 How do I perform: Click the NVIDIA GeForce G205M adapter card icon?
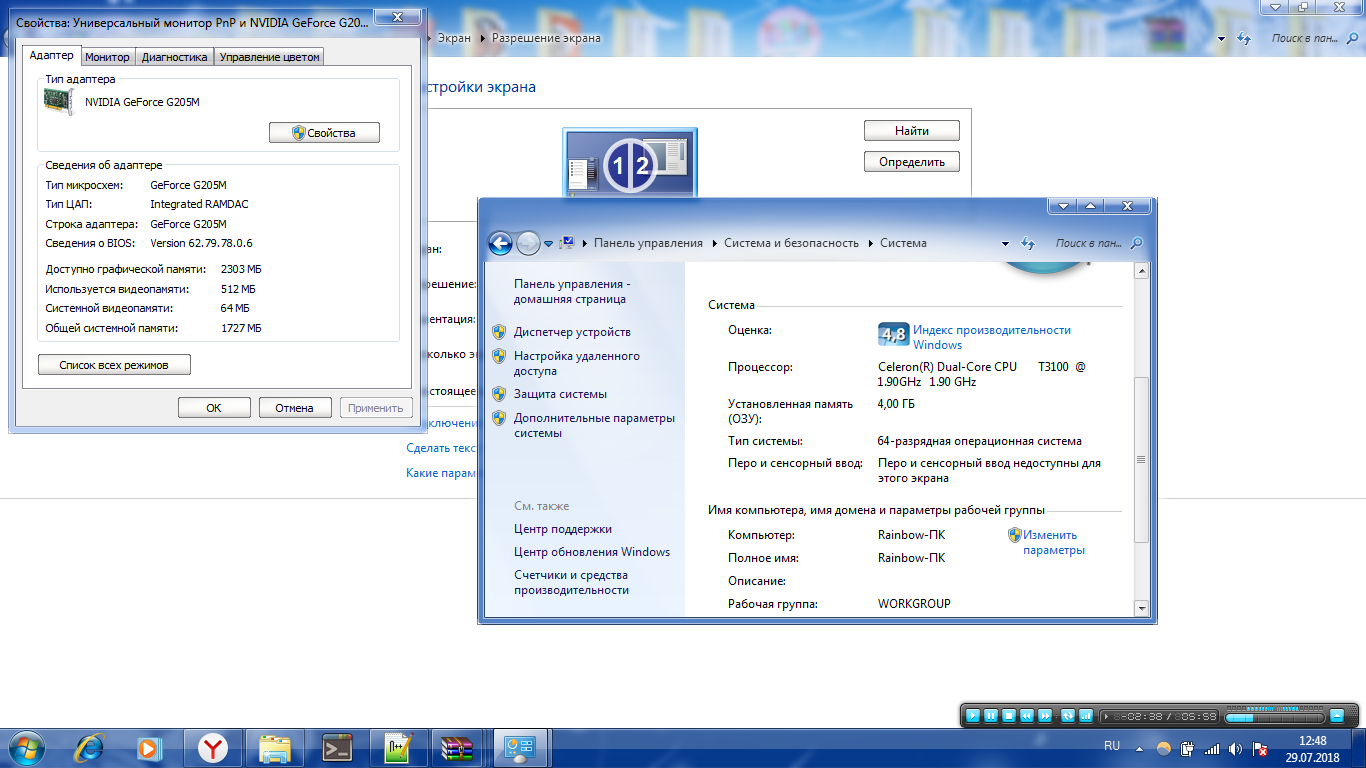pyautogui.click(x=59, y=101)
